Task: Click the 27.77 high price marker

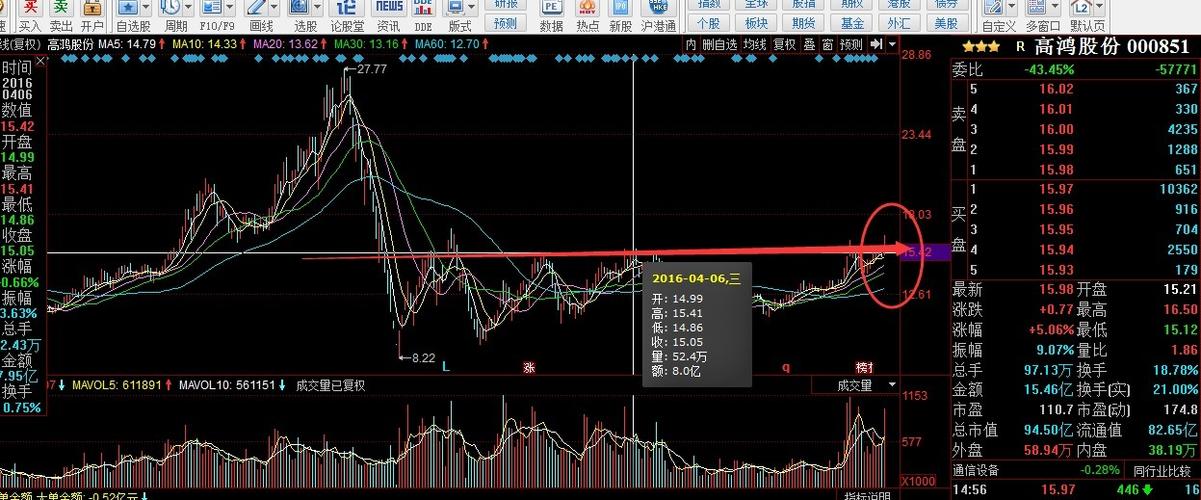Action: coord(371,69)
